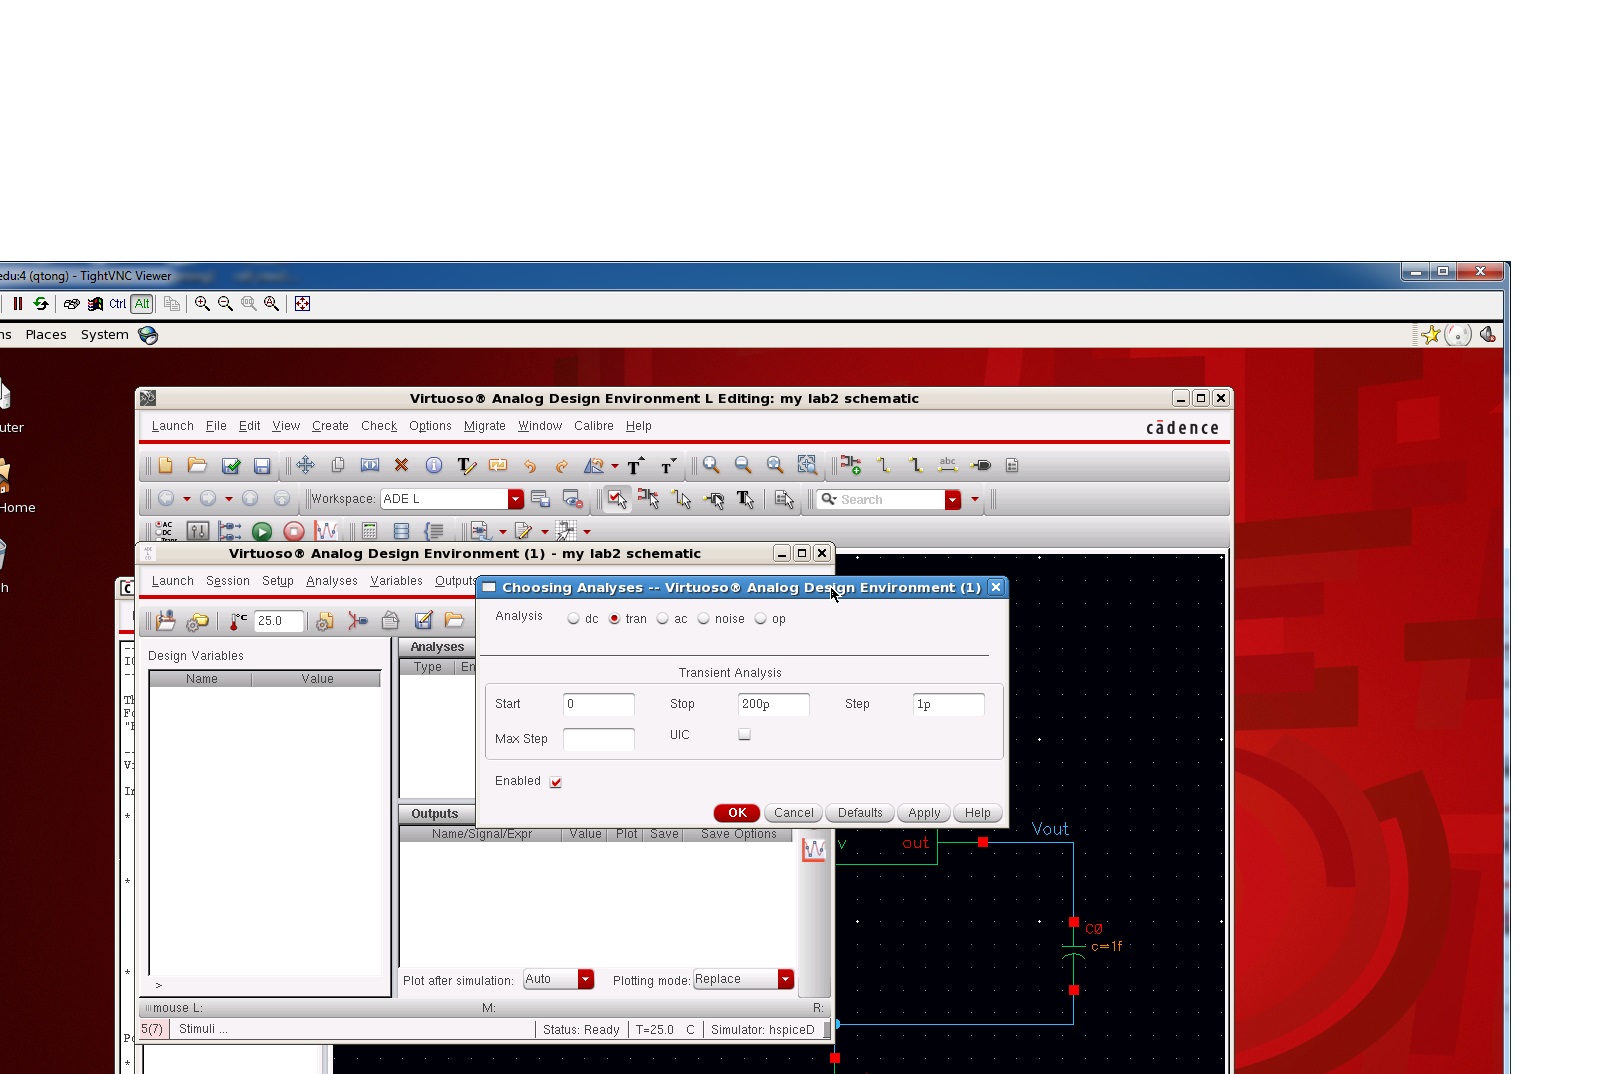1616x1074 pixels.
Task: Click the blue info Properties icon
Action: click(x=434, y=465)
